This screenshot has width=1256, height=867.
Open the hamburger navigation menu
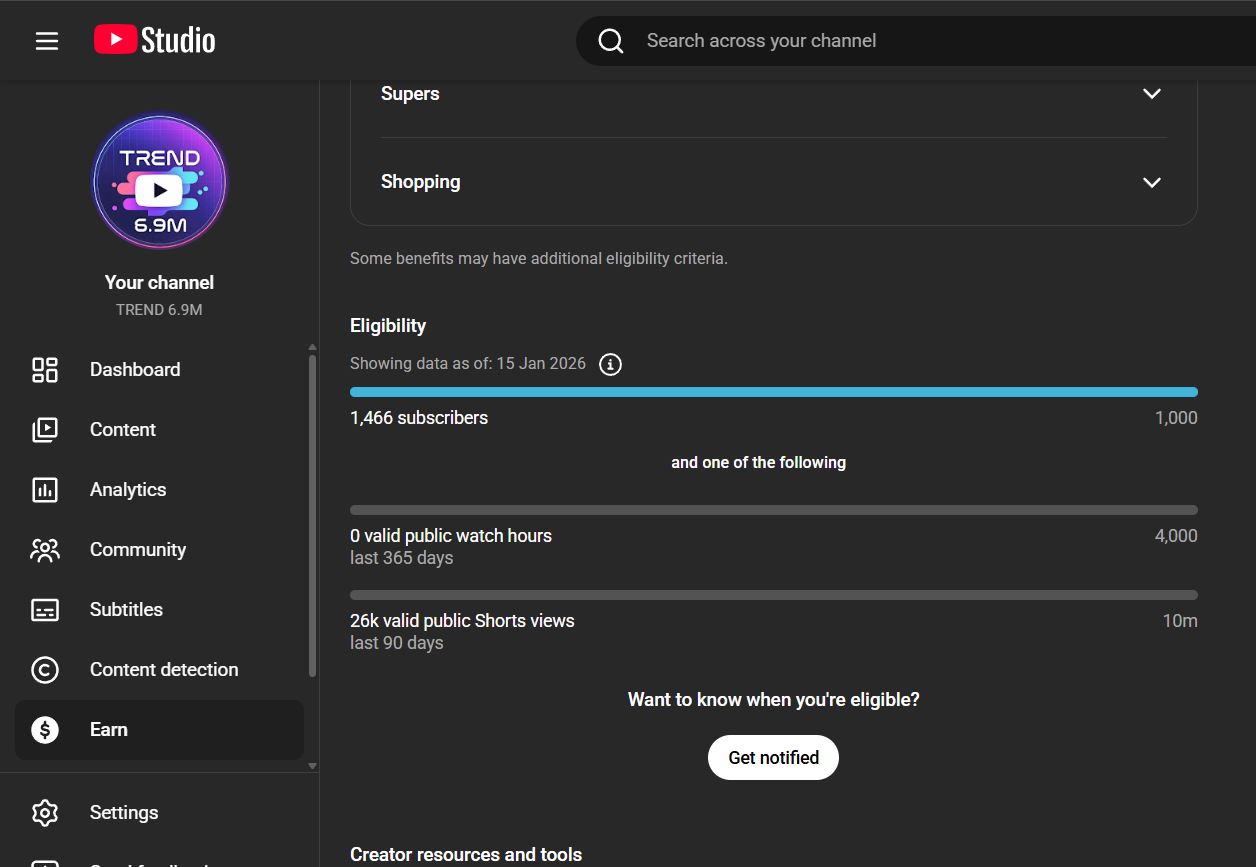(x=47, y=41)
